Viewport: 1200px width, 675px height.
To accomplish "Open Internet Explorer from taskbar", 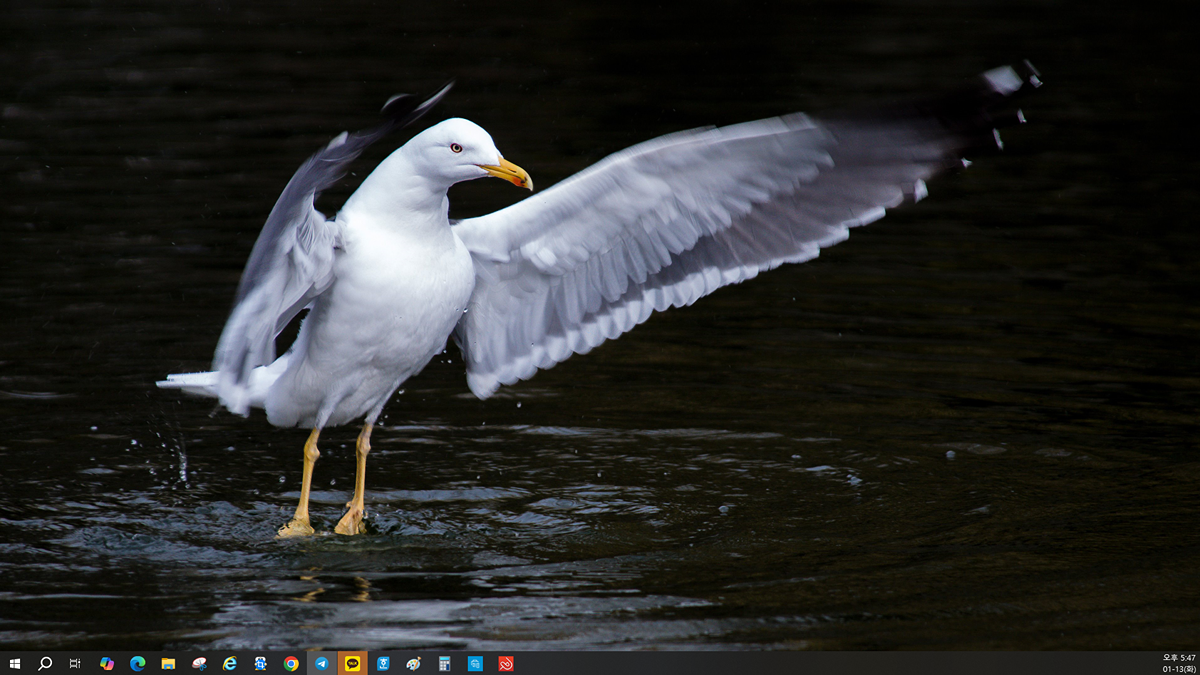I will point(230,663).
